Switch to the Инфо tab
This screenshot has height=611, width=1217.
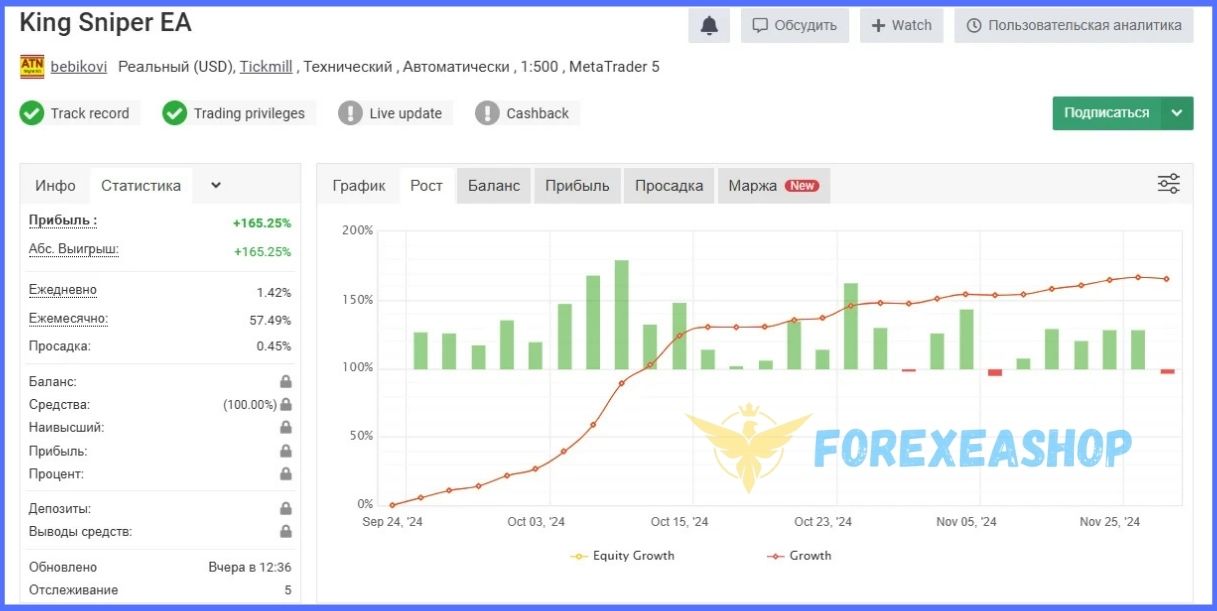tap(55, 185)
